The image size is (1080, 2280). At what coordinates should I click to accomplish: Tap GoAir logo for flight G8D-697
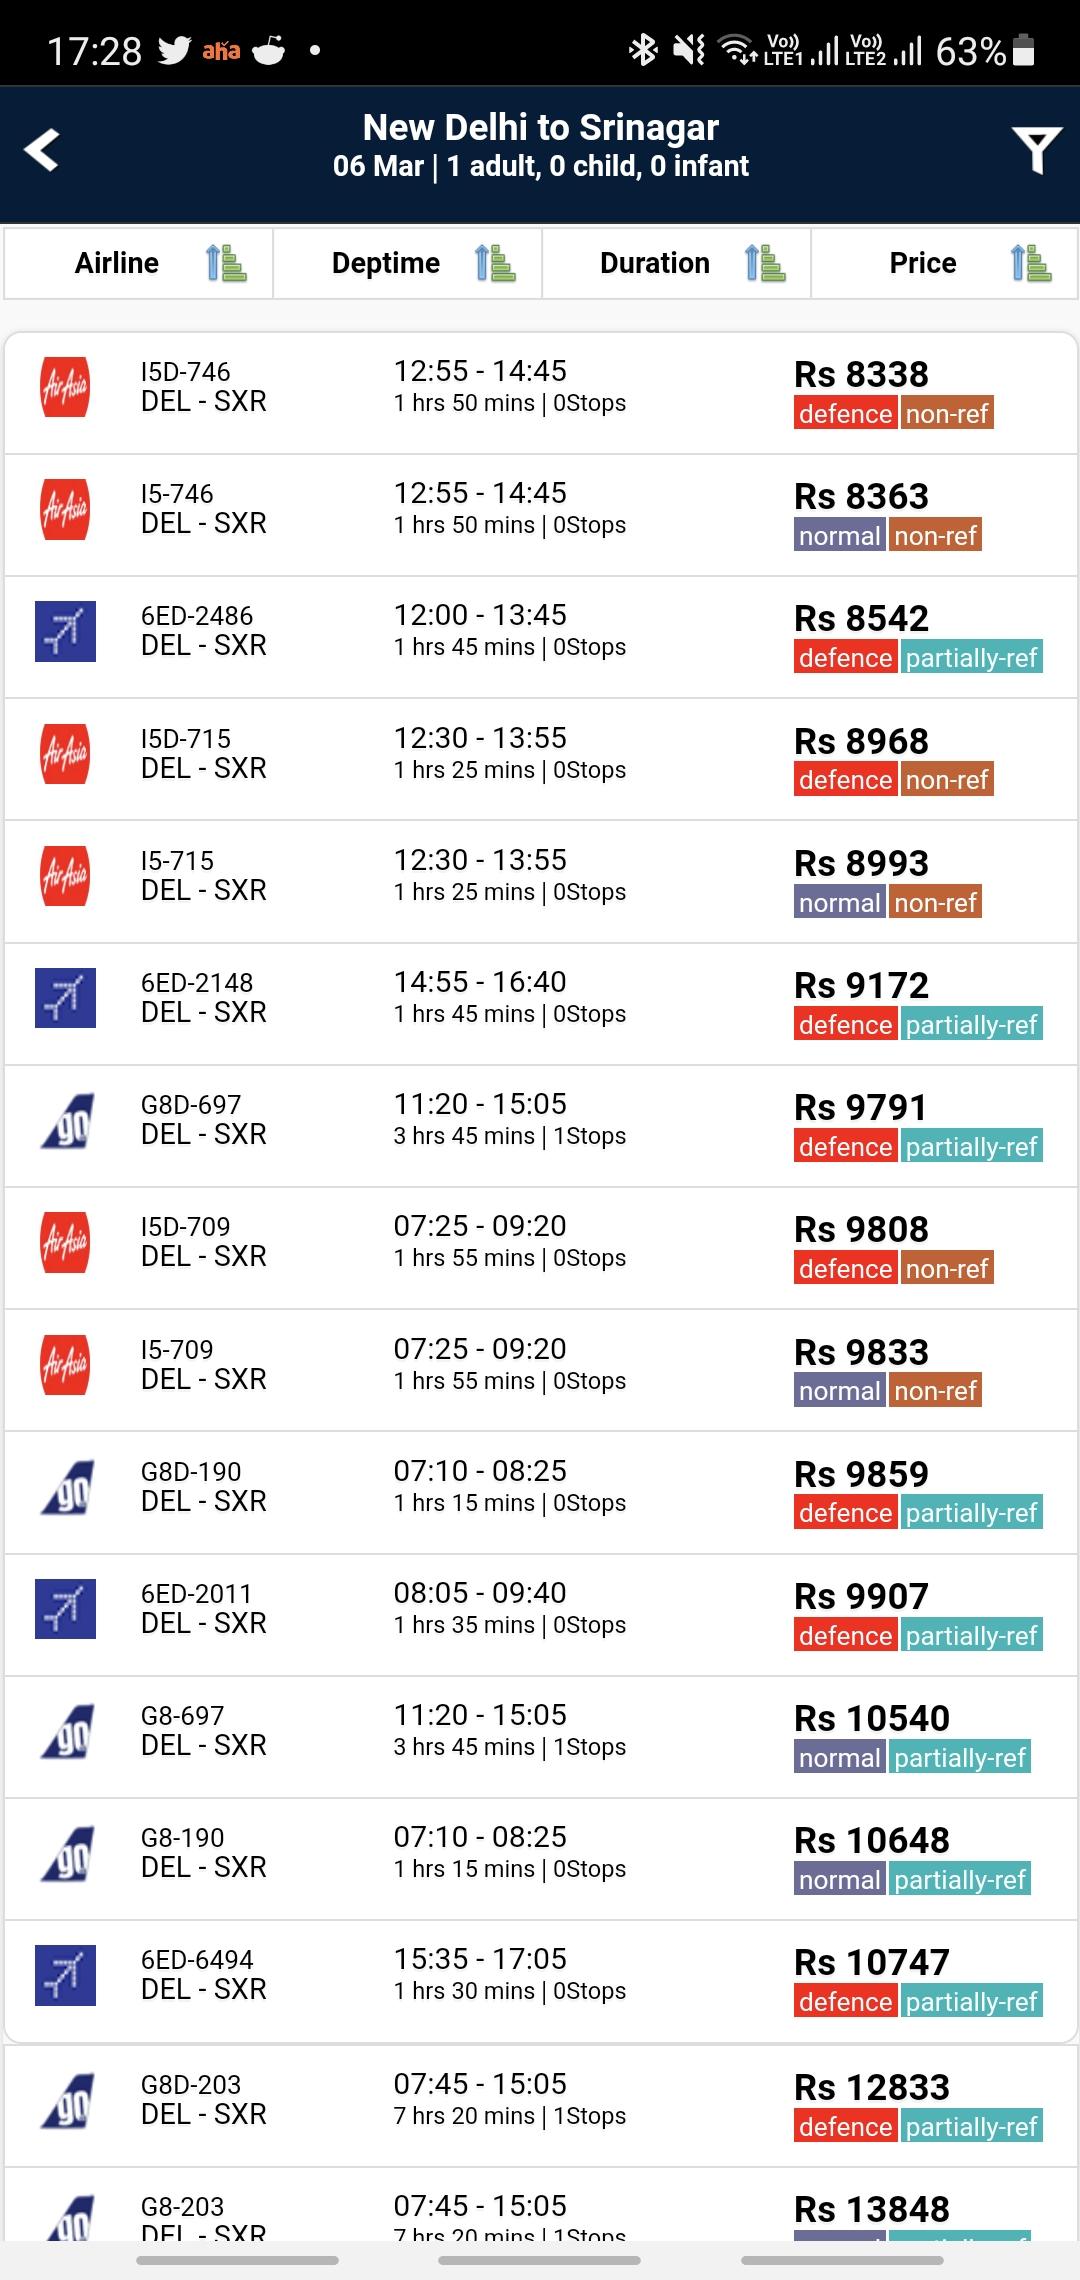pos(67,1120)
